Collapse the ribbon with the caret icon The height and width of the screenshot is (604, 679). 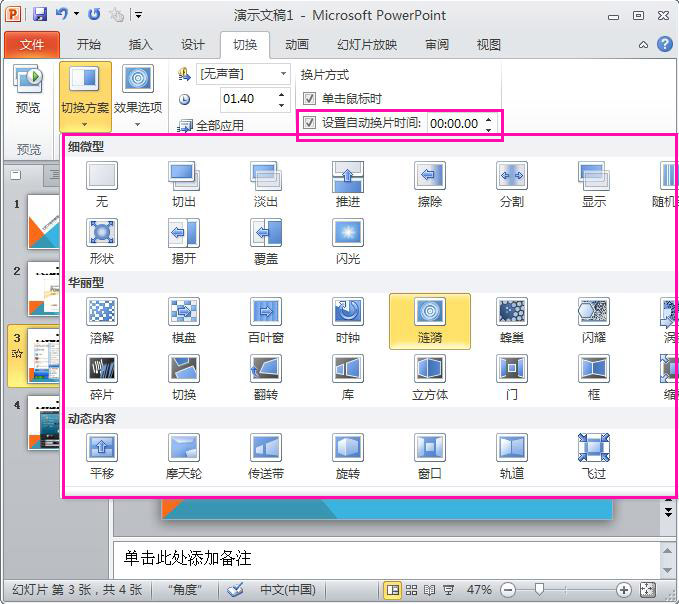[643, 45]
